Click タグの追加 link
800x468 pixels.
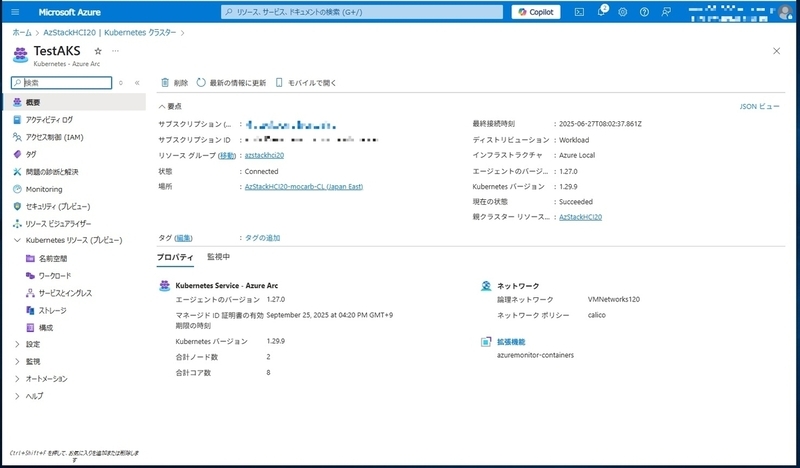[x=262, y=238]
